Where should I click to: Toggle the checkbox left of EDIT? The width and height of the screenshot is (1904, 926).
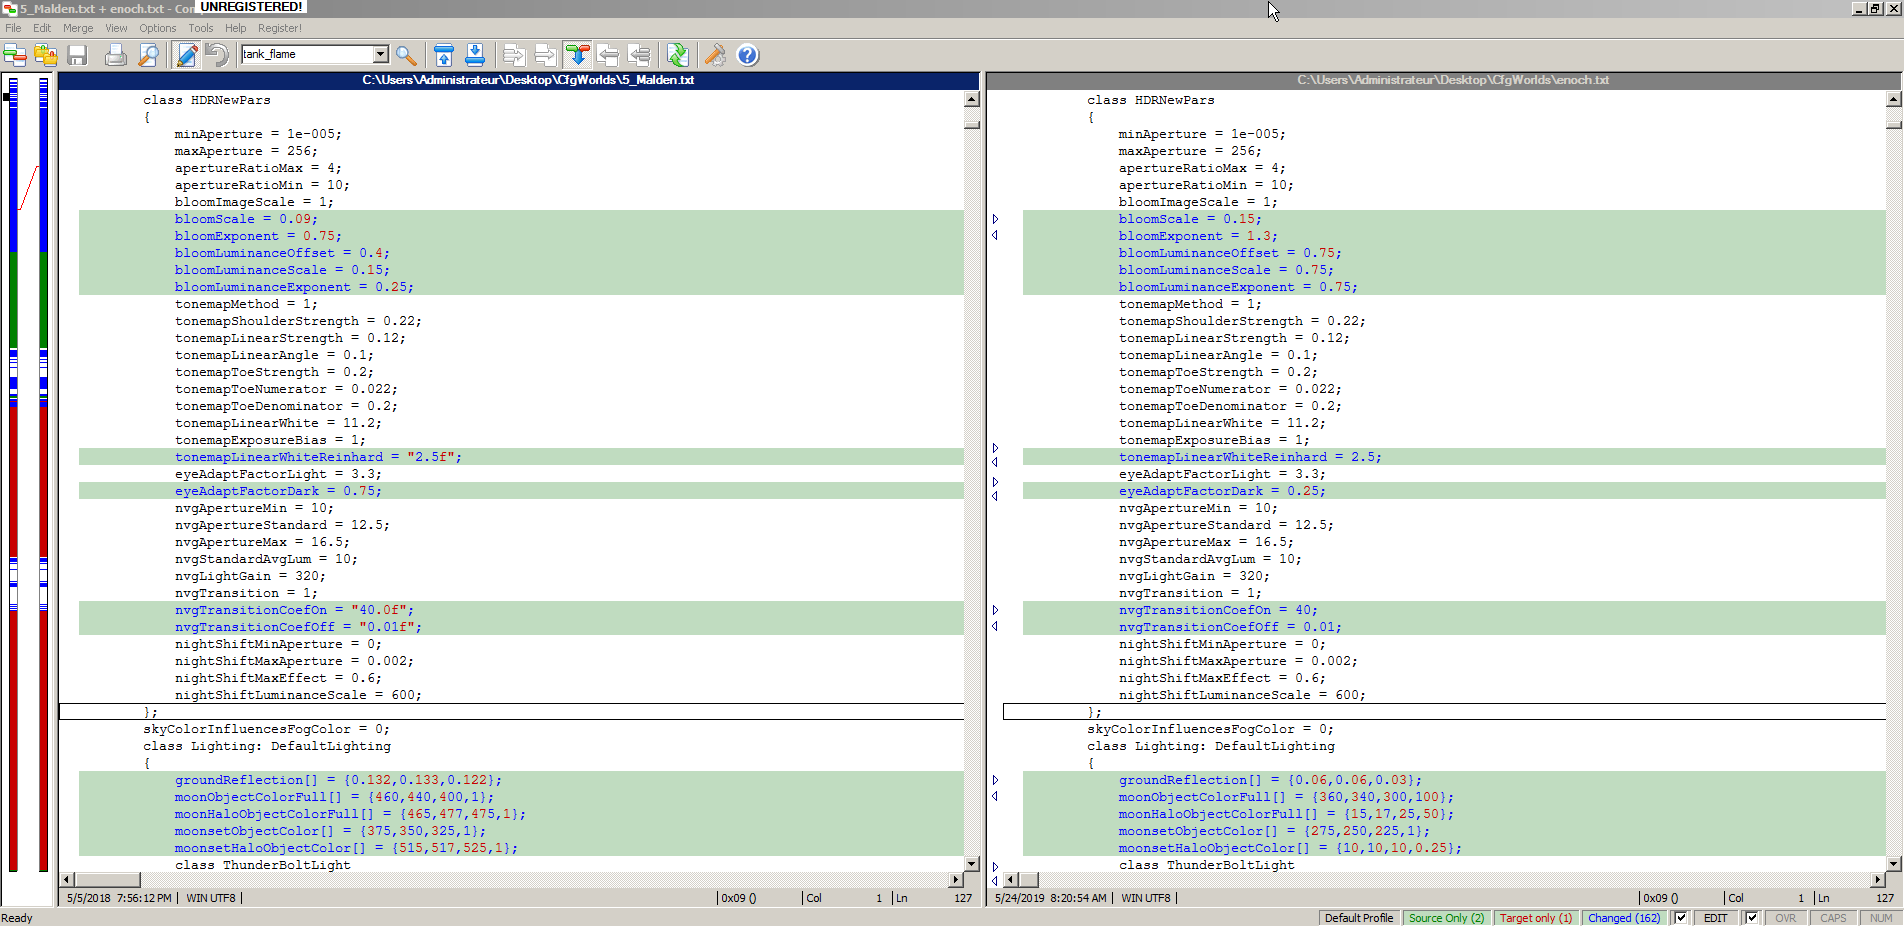click(1681, 918)
